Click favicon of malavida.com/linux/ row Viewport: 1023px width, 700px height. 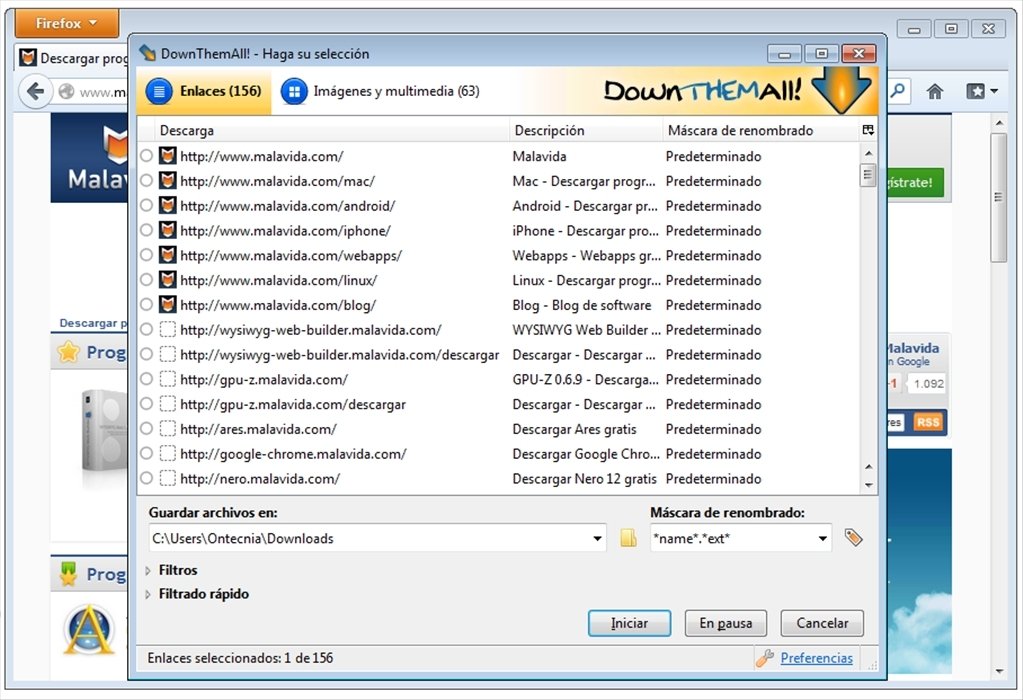pos(168,280)
